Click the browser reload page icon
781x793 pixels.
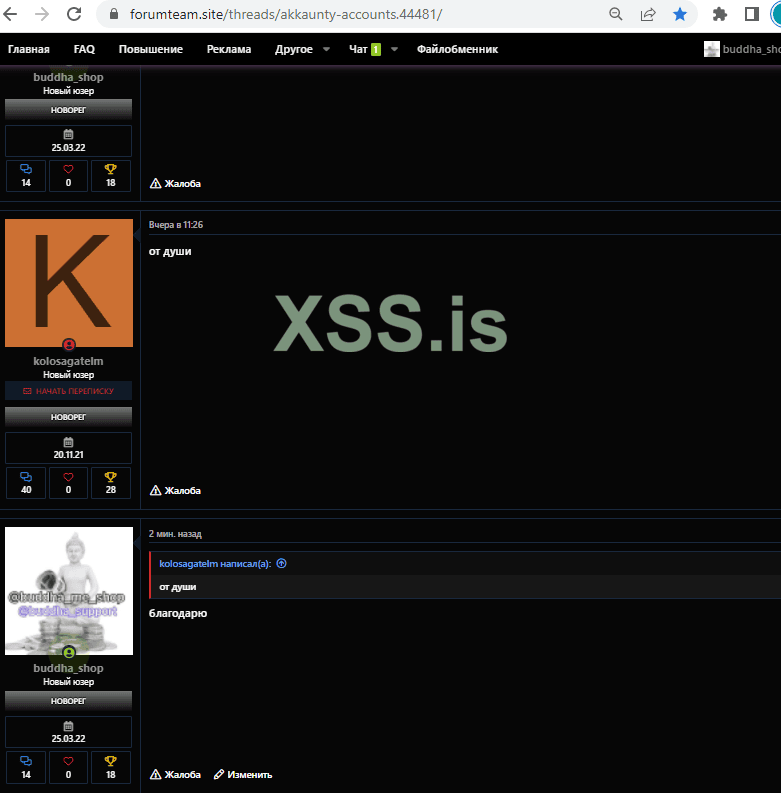click(x=74, y=15)
